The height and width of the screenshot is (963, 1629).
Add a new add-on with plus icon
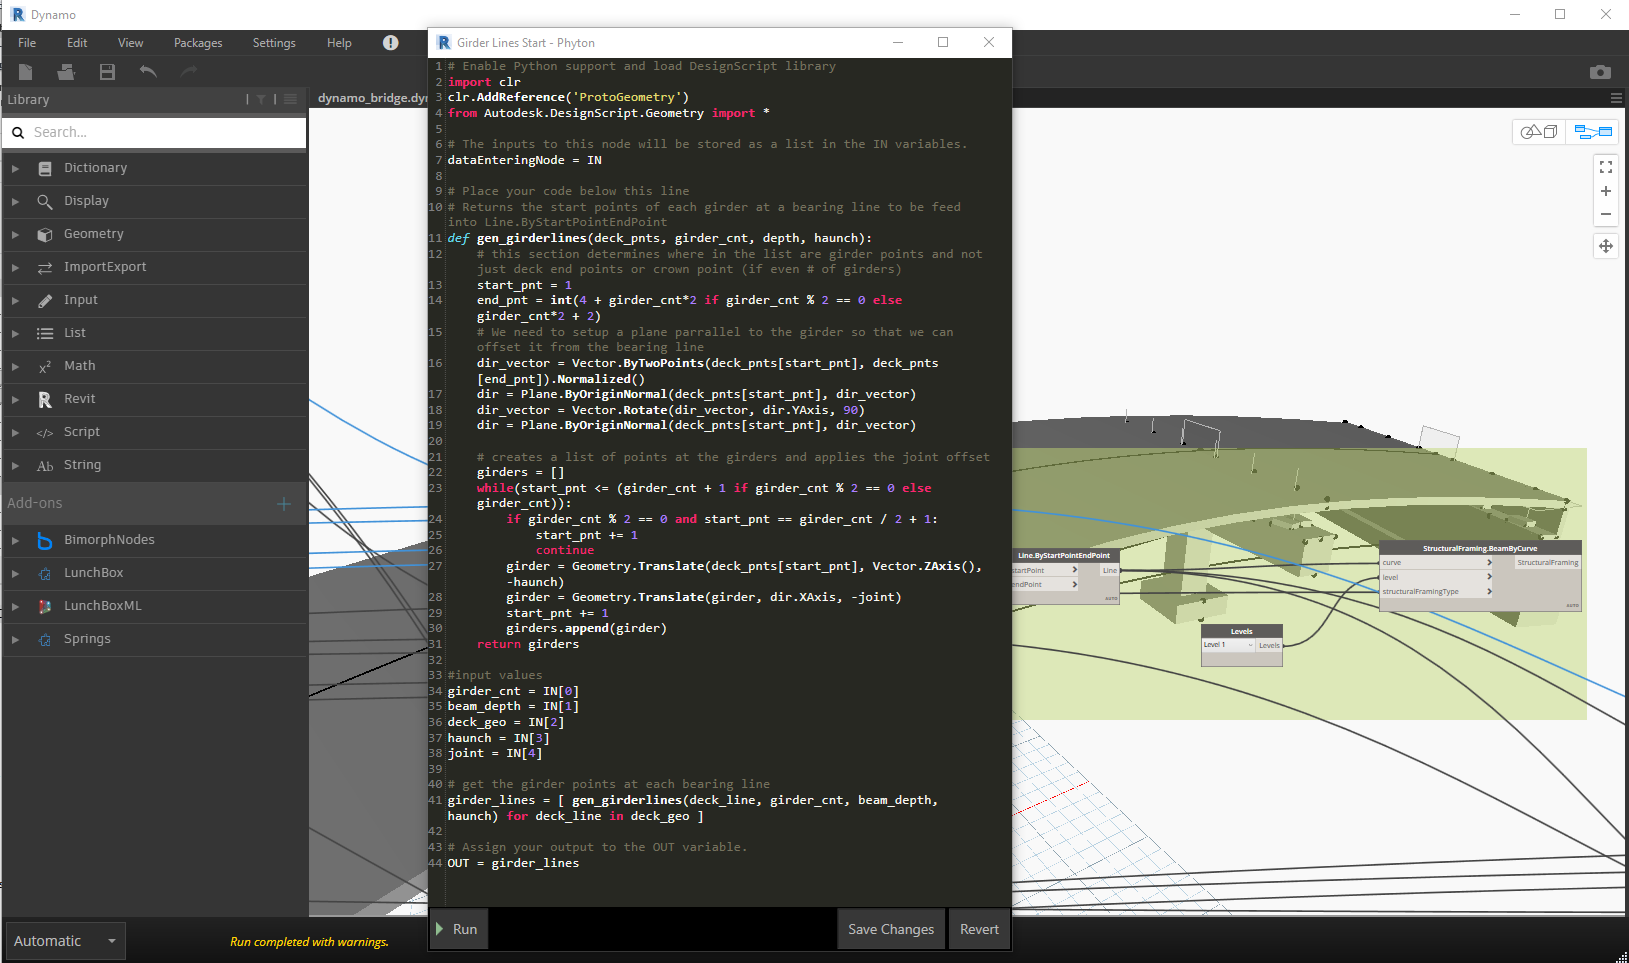tap(284, 504)
